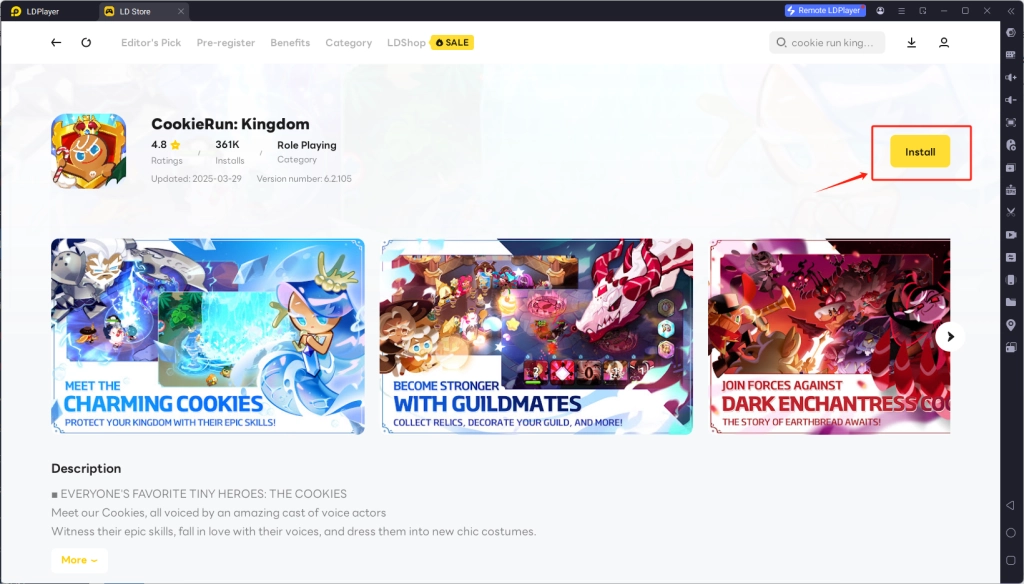Screen dimensions: 1024x584
Task: Switch to the Benefits tab
Action: coord(290,42)
